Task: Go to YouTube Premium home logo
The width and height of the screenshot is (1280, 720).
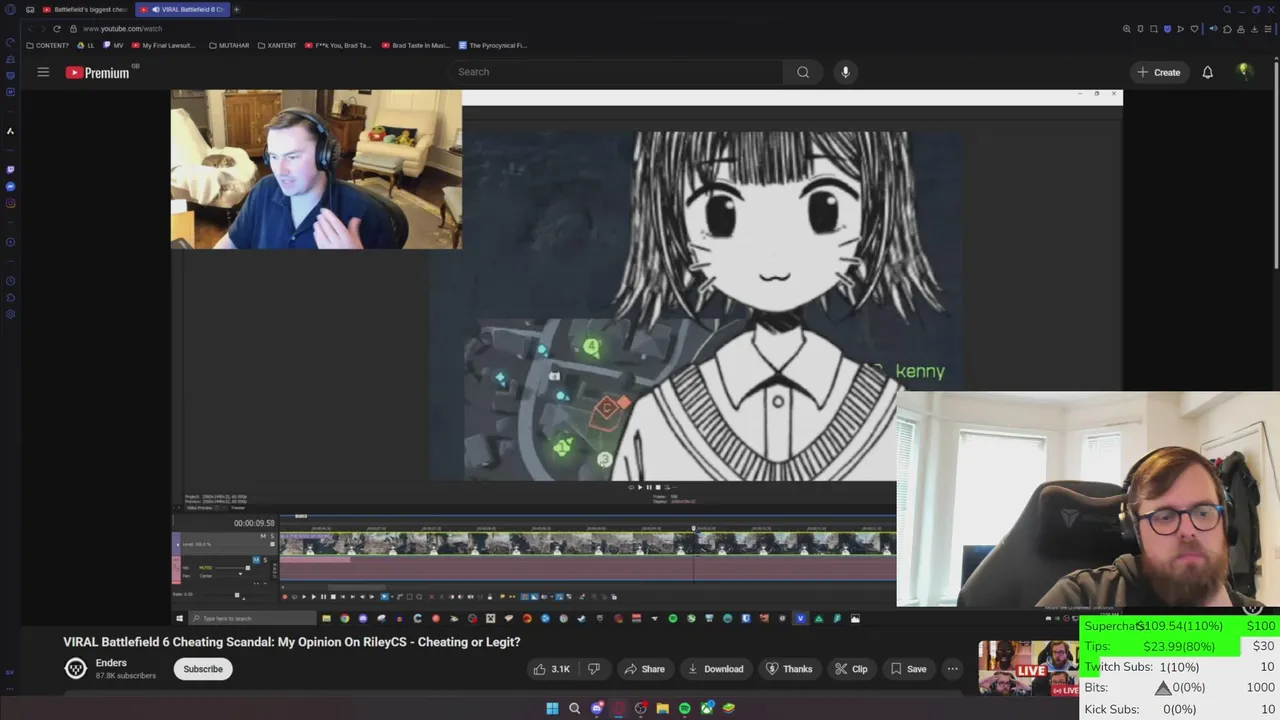Action: coord(97,72)
